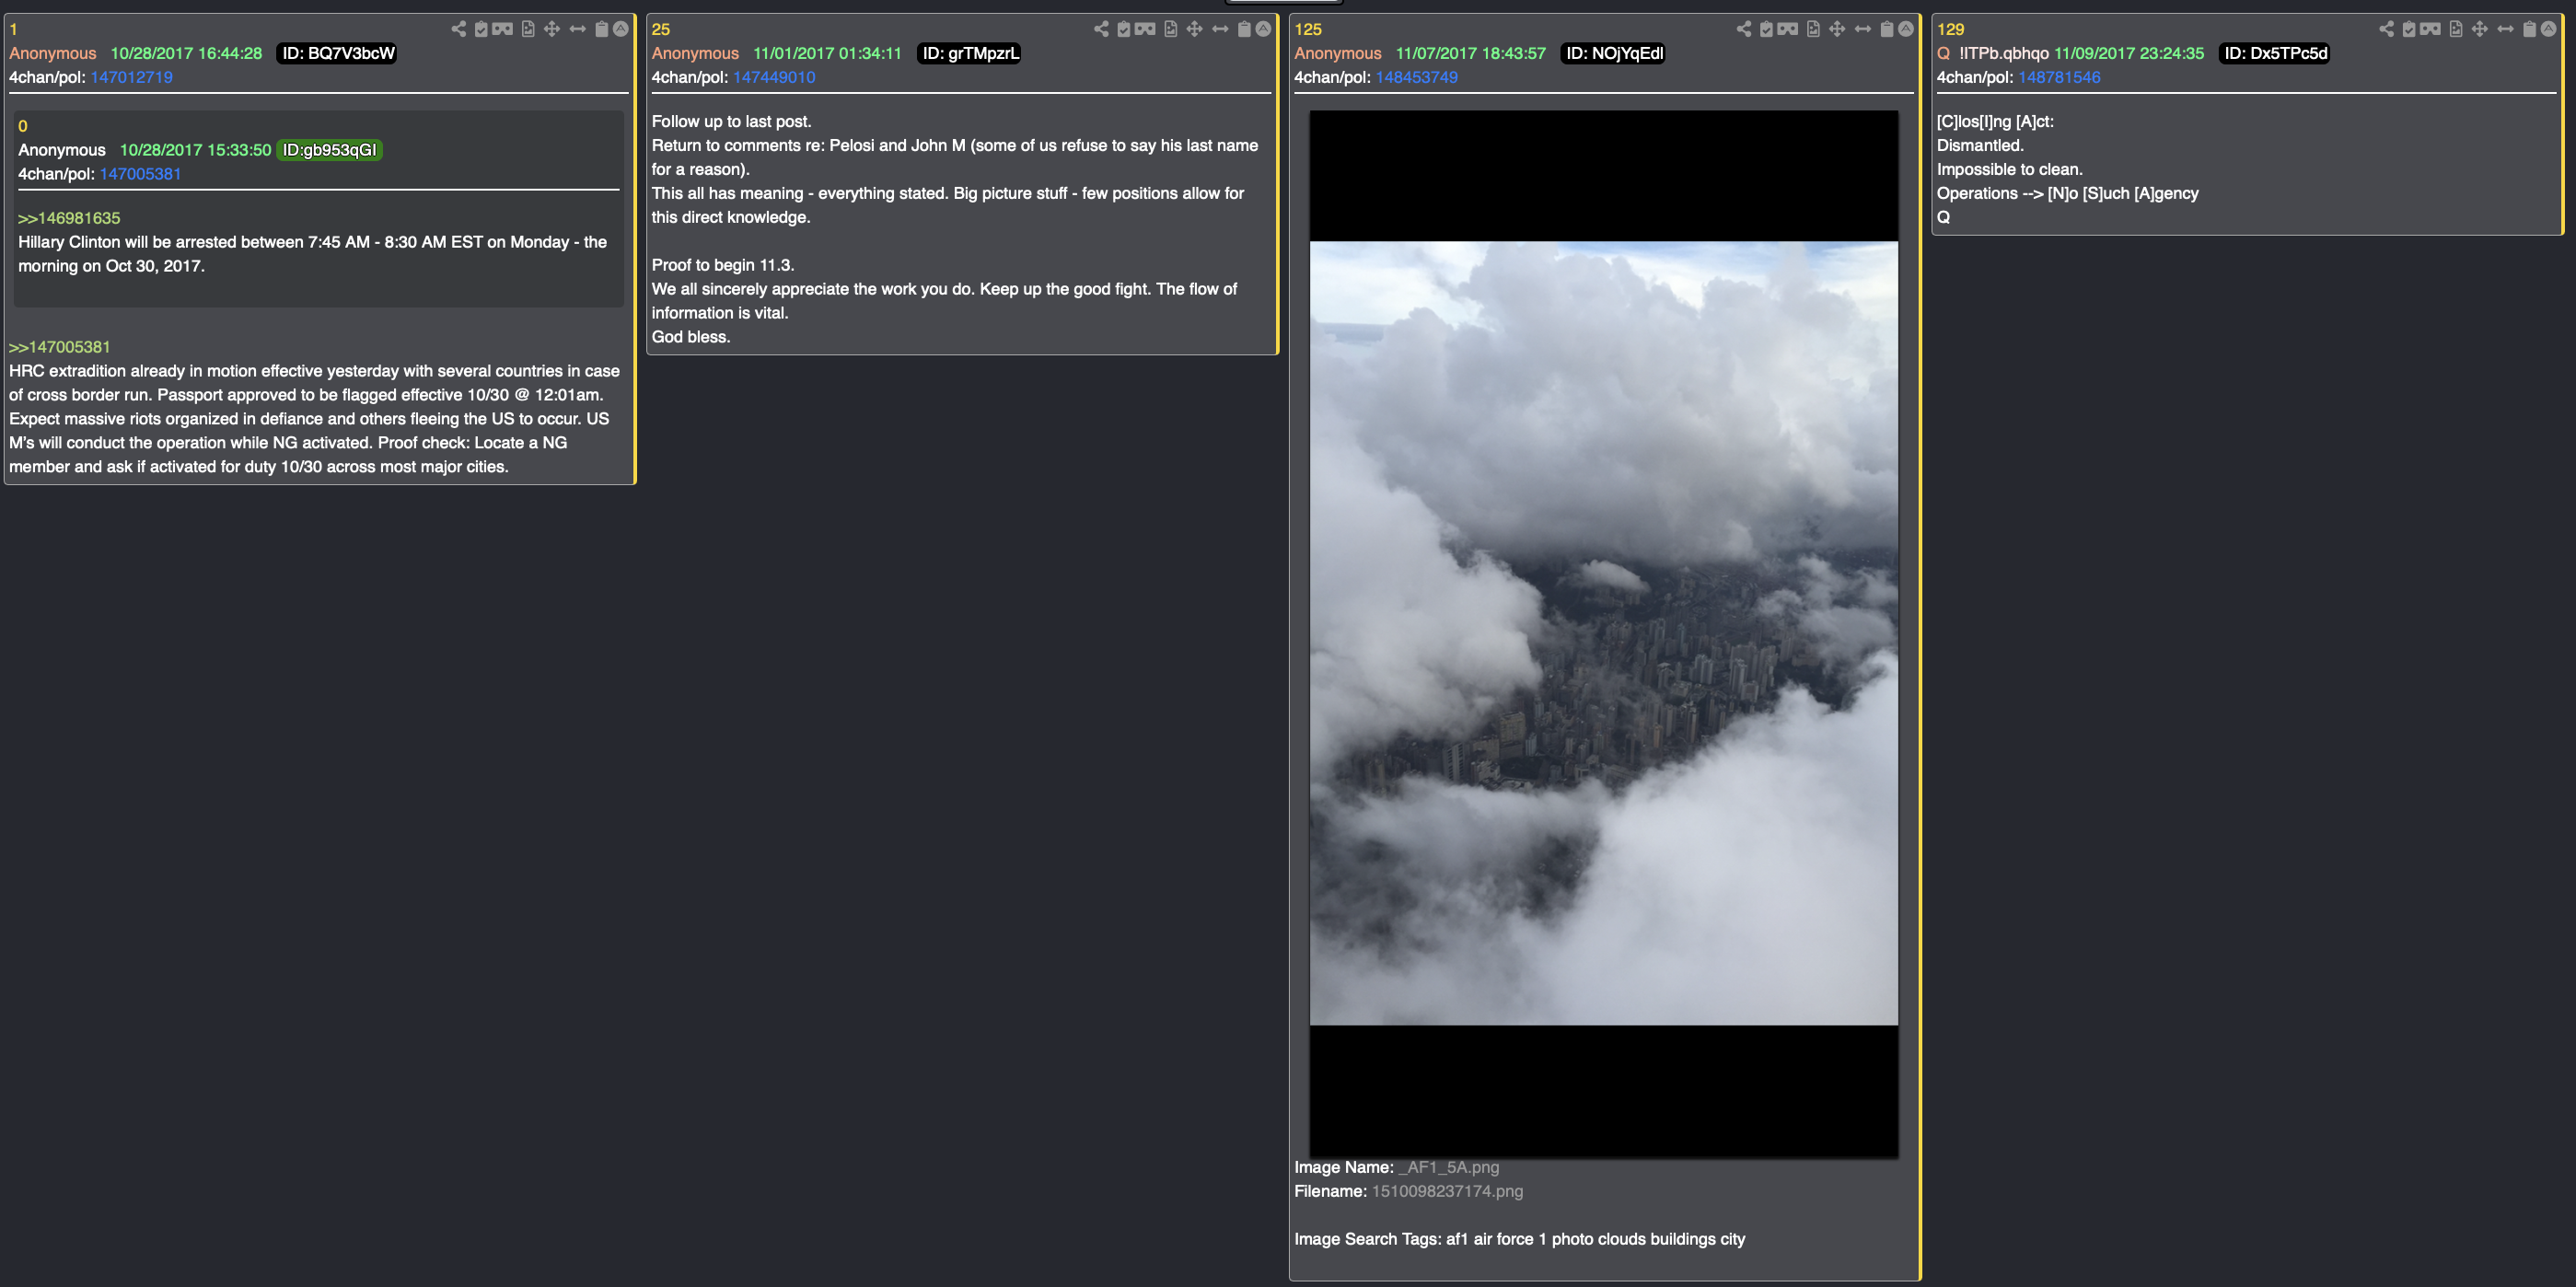Screen dimensions: 2576x1287
Task: Click the plain clipboard icon on post 25
Action: click(1245, 29)
